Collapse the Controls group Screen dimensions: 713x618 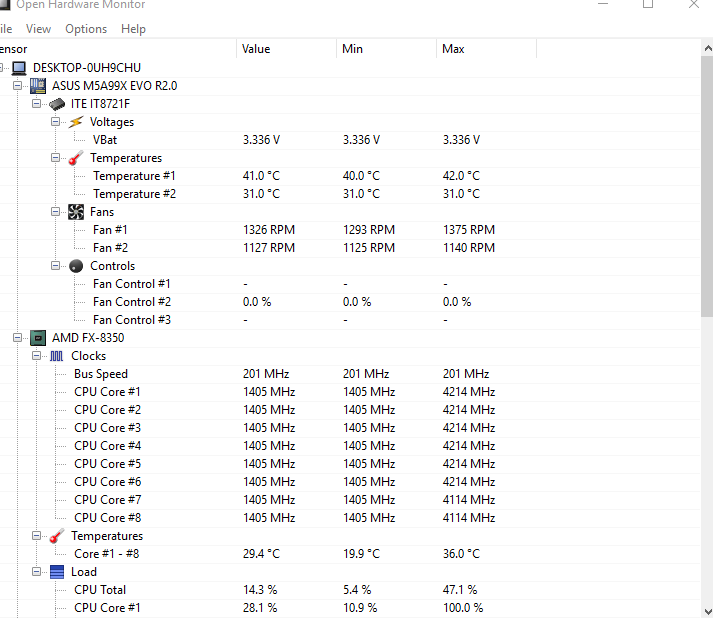pos(55,266)
